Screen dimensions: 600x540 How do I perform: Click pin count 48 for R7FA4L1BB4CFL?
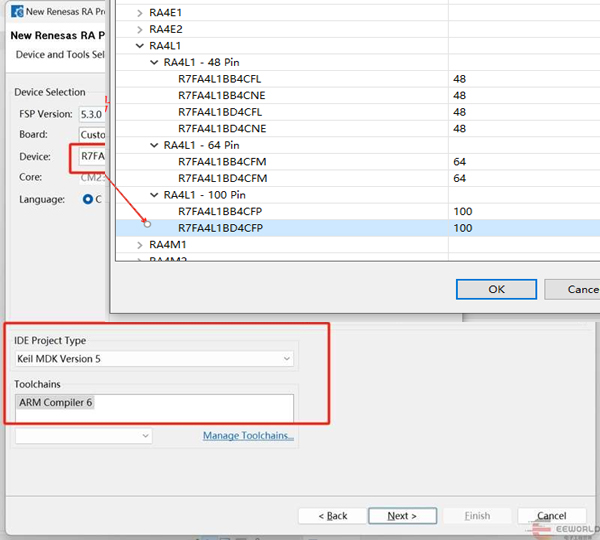coord(459,79)
